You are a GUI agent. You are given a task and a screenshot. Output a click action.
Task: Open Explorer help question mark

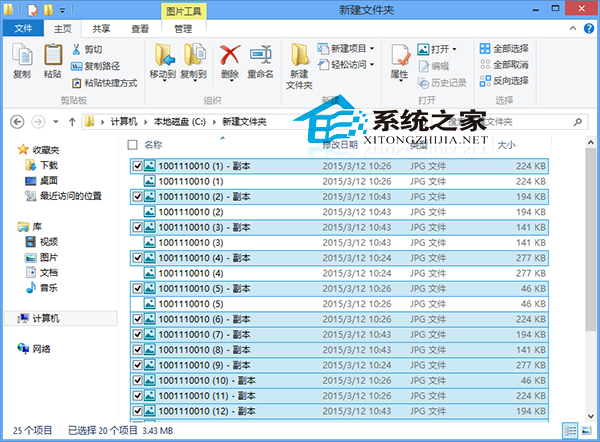[x=589, y=28]
